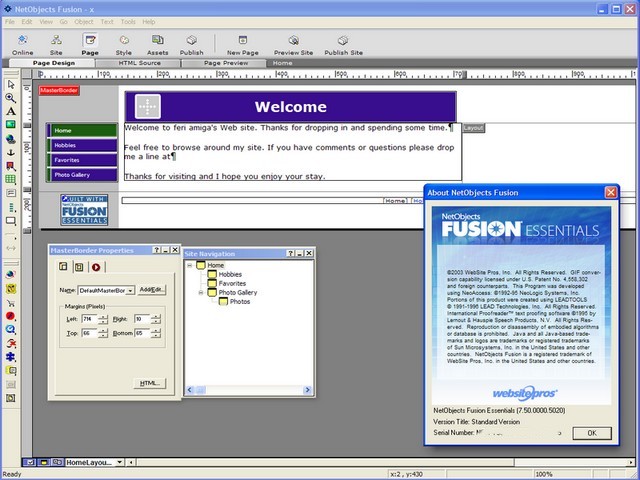Open Assets view from toolbar
Screen dimensions: 640x480
(158, 44)
